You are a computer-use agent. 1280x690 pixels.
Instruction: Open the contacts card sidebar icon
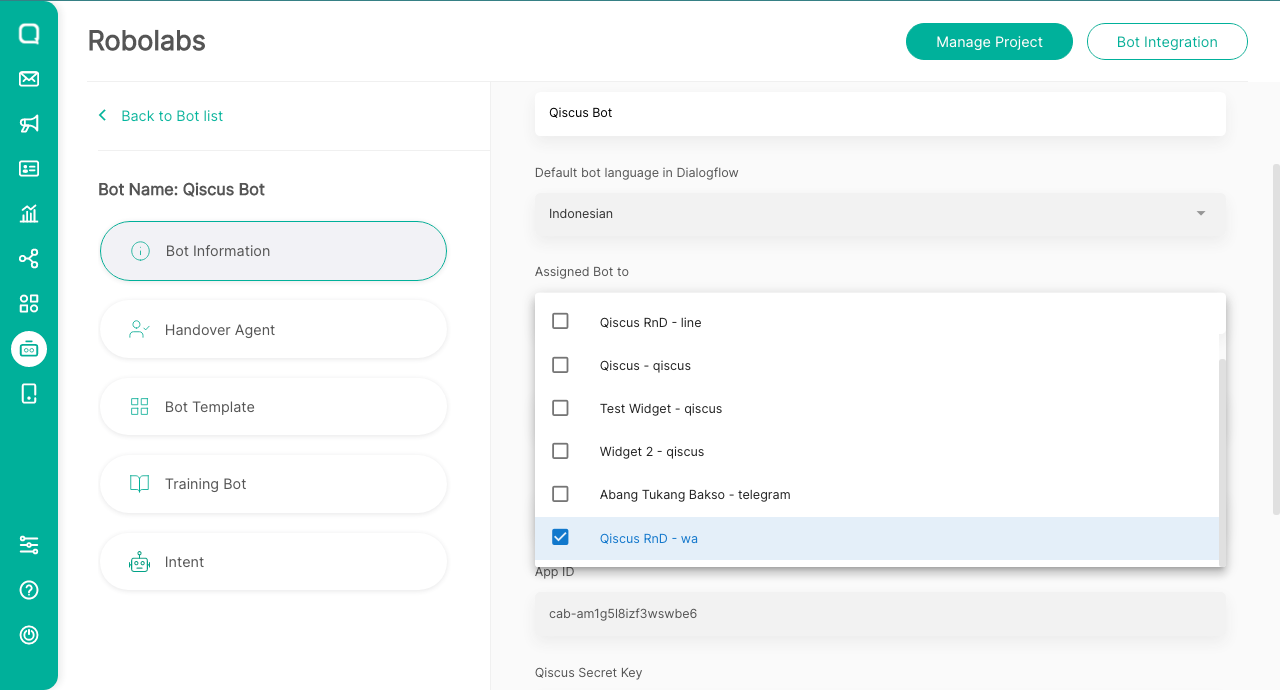point(29,169)
